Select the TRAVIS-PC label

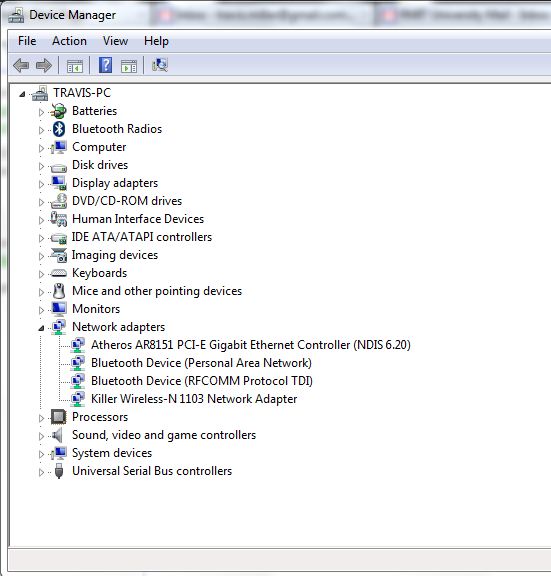(x=82, y=93)
